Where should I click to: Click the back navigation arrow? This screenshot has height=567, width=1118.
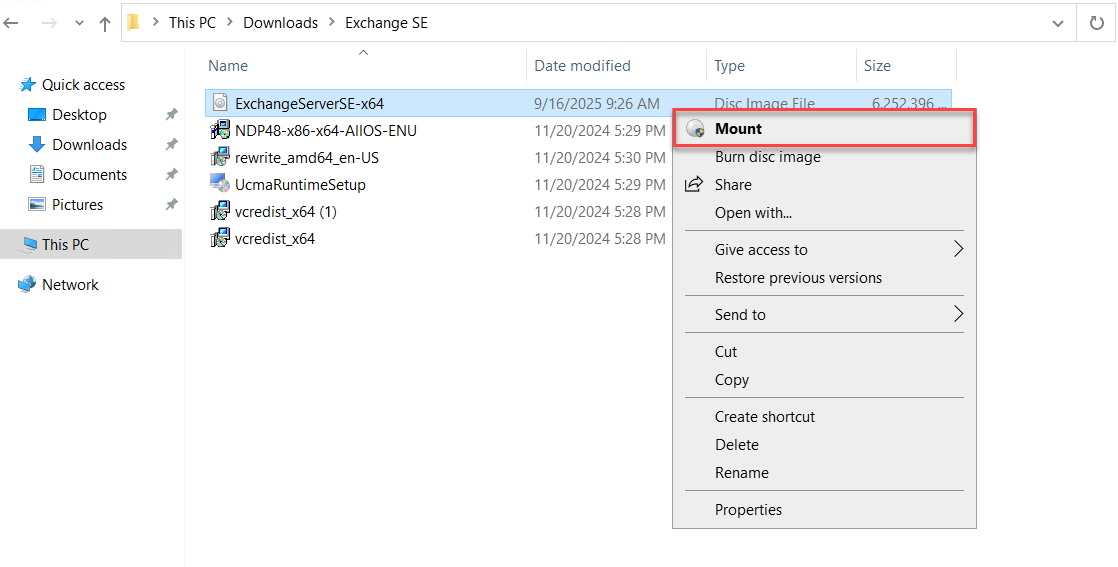coord(11,23)
